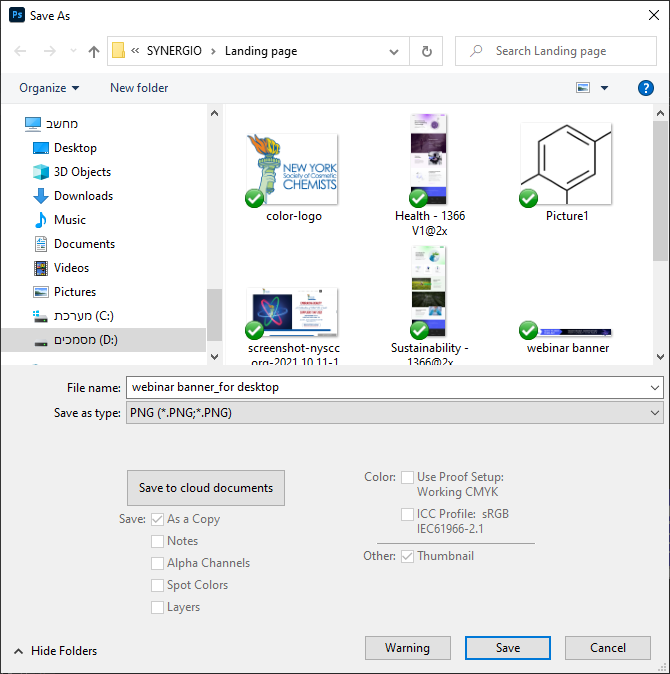Viewport: 670px width, 674px height.
Task: Open the recent locations dropdown arrow
Action: 73,51
